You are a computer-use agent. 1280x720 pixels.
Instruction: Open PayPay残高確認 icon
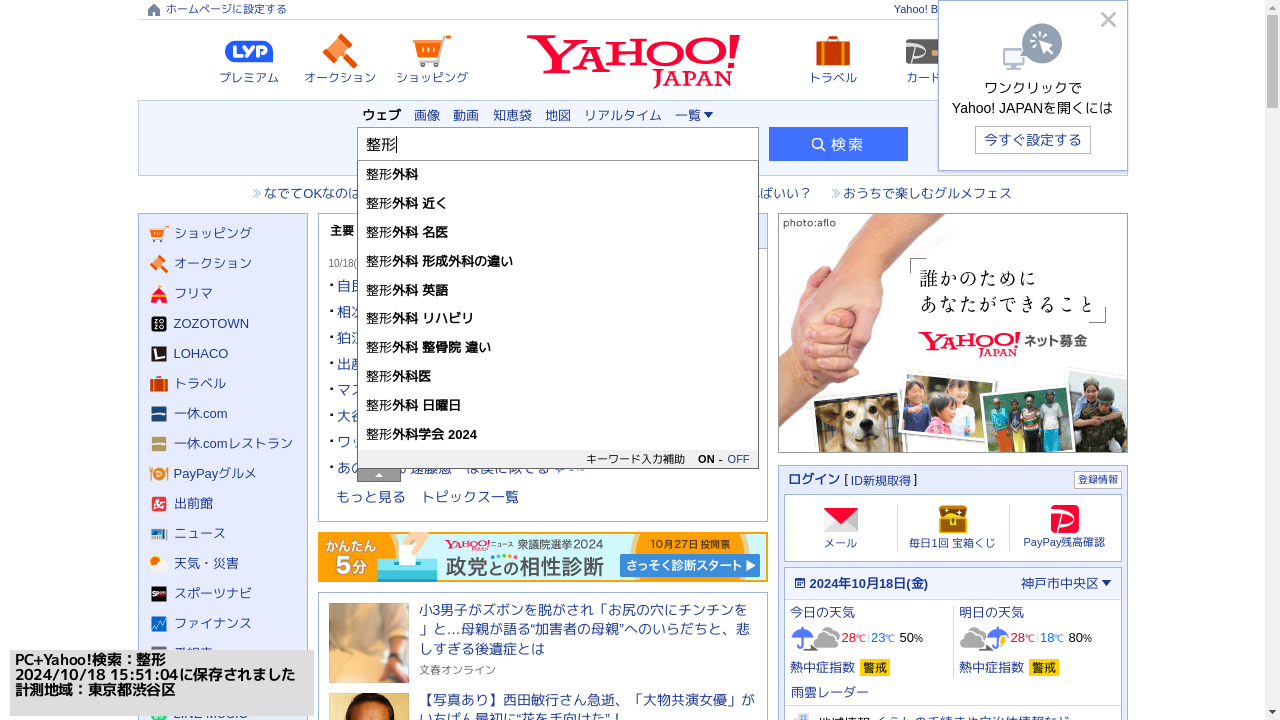pyautogui.click(x=1064, y=519)
